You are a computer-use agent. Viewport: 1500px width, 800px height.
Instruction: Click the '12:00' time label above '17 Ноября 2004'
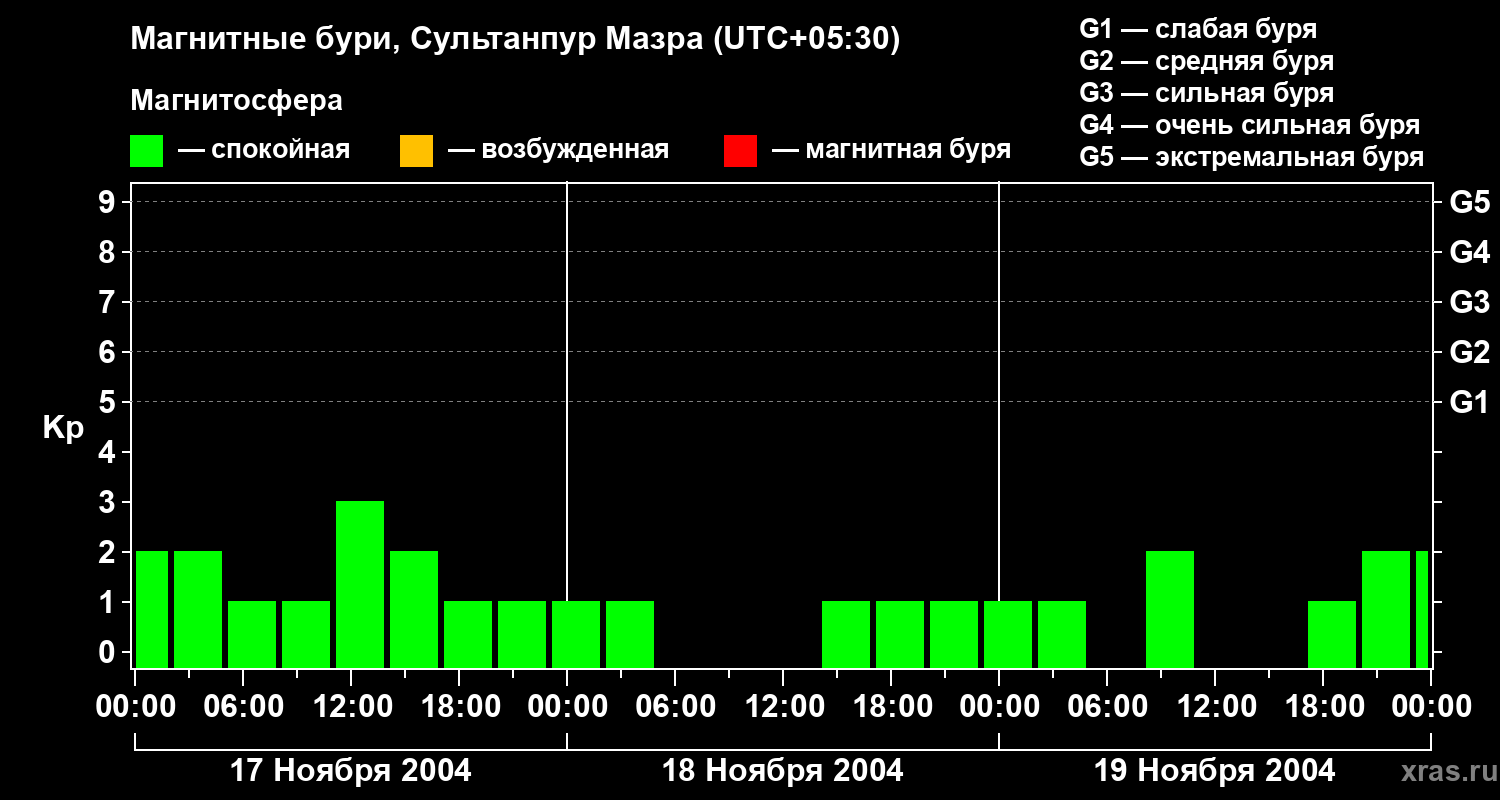click(x=351, y=707)
